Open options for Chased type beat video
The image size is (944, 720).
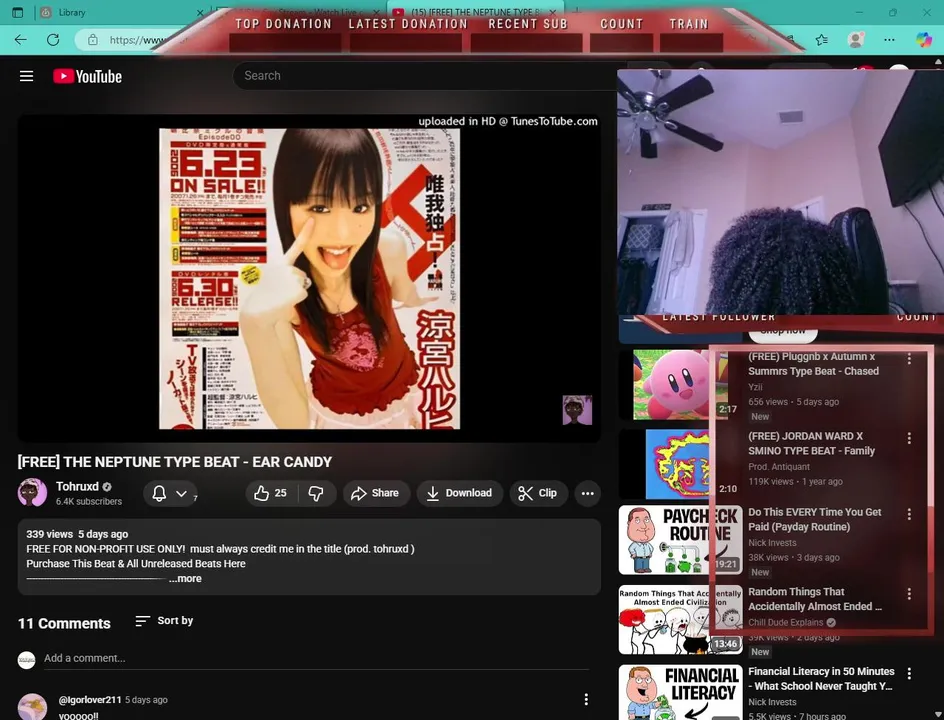pyautogui.click(x=909, y=359)
